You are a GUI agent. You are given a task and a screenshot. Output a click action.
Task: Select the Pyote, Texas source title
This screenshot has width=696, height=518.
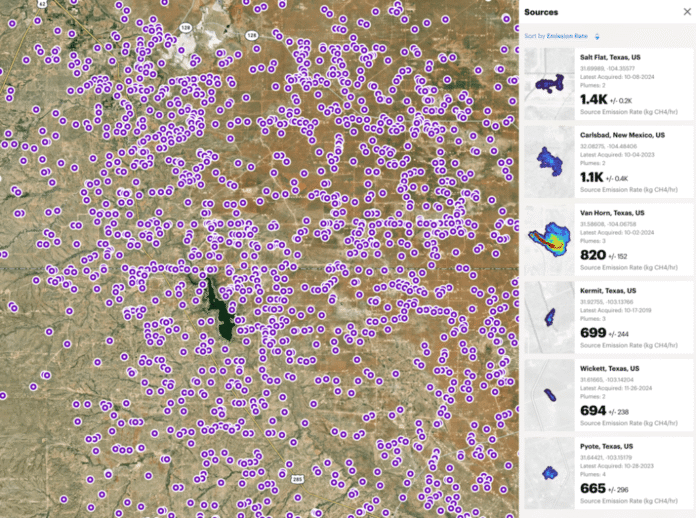[605, 445]
